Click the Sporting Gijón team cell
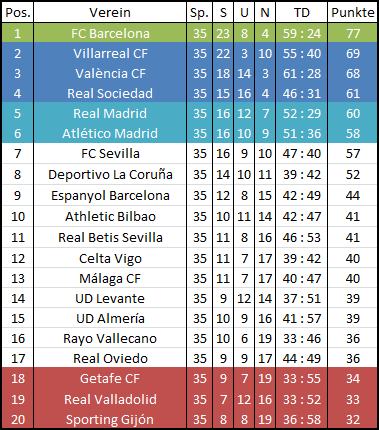 (x=110, y=419)
